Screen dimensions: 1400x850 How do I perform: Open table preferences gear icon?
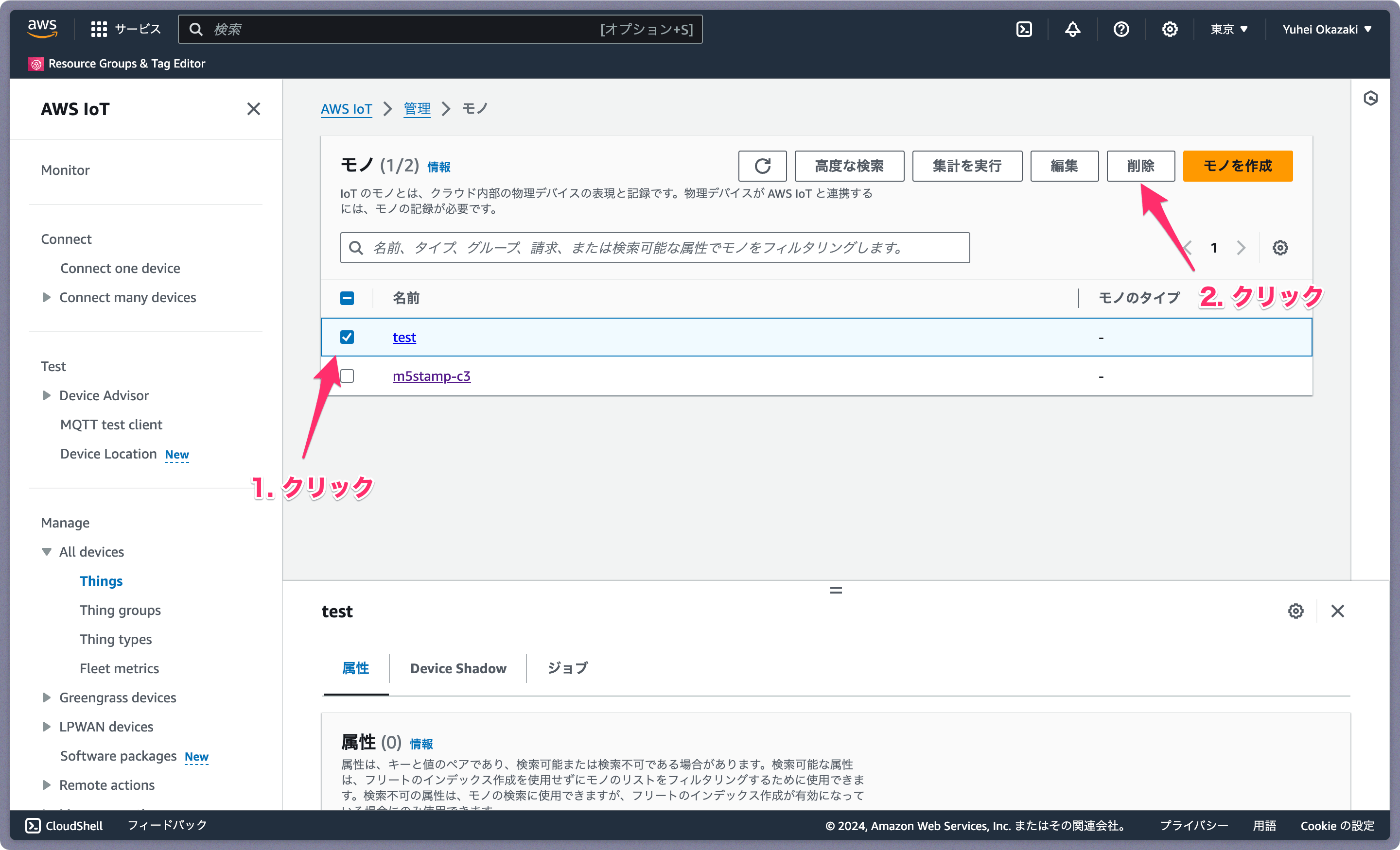click(x=1280, y=248)
